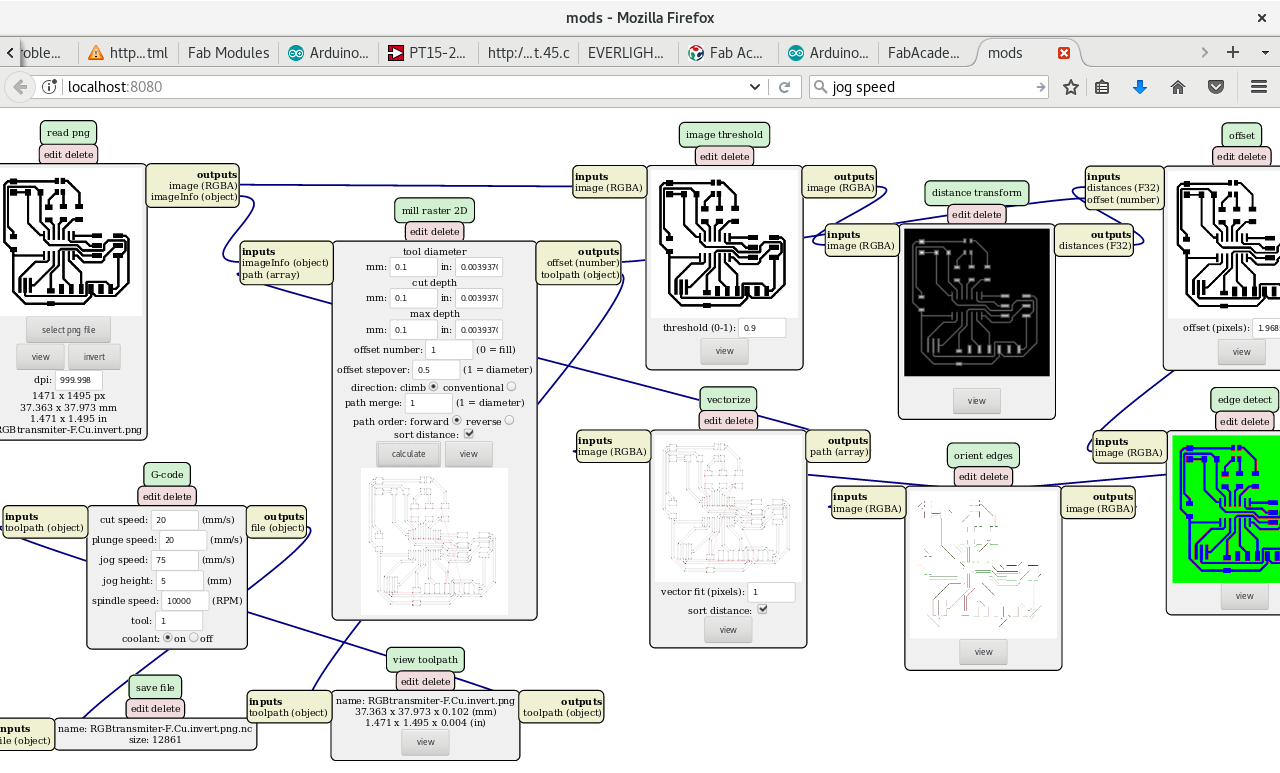This screenshot has height=773, width=1280.
Task: Select climb direction radio button
Action: [x=434, y=386]
